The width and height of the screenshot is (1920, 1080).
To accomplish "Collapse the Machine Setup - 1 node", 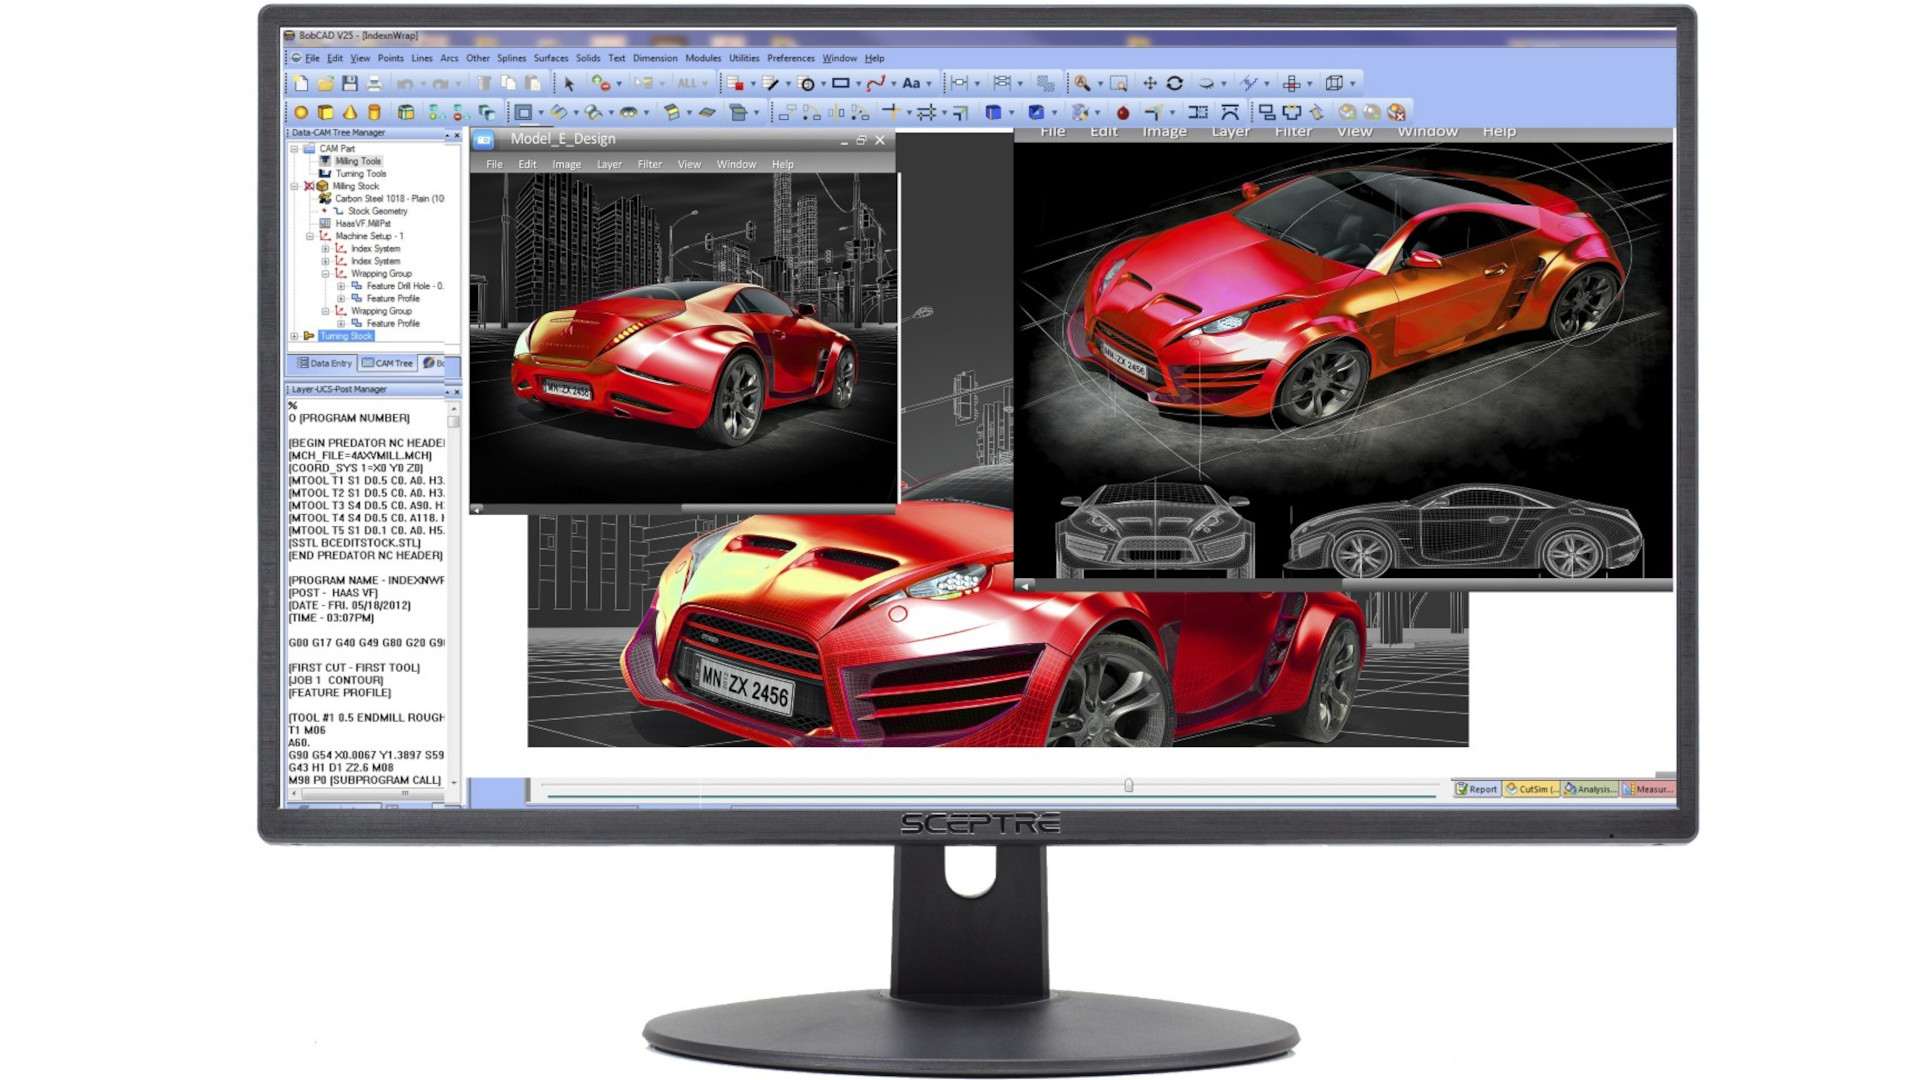I will point(310,235).
